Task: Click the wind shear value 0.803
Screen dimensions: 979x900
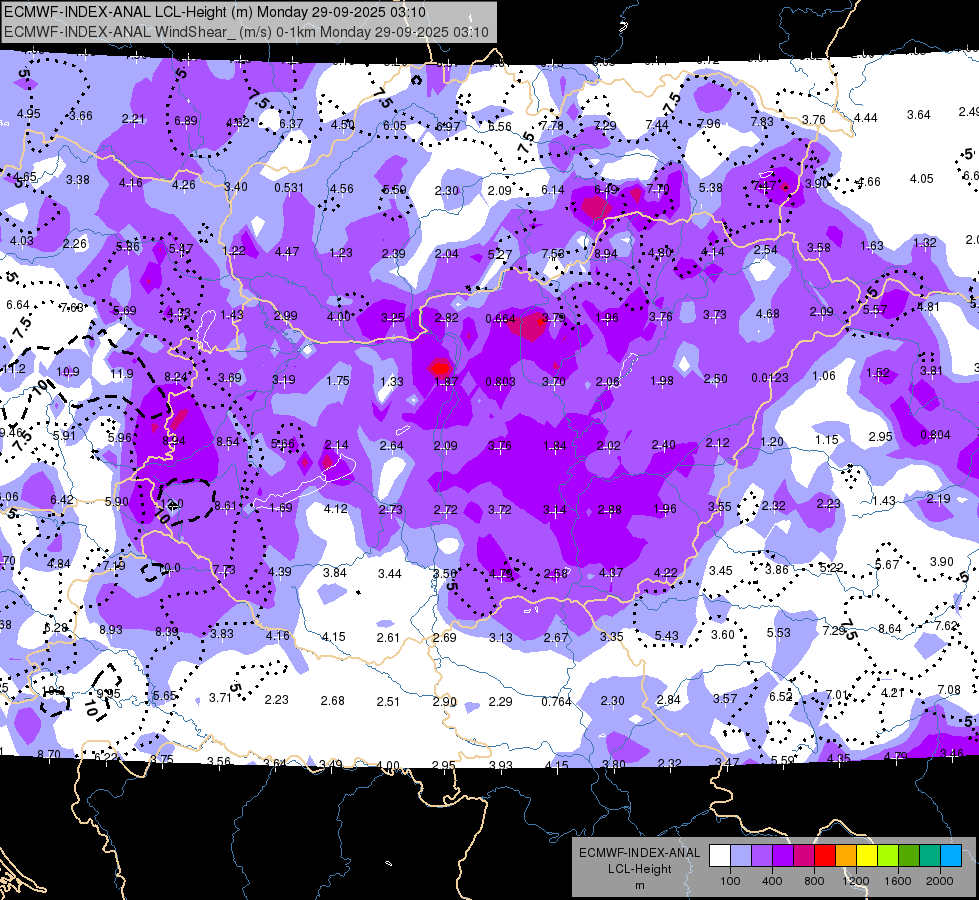Action: (500, 382)
